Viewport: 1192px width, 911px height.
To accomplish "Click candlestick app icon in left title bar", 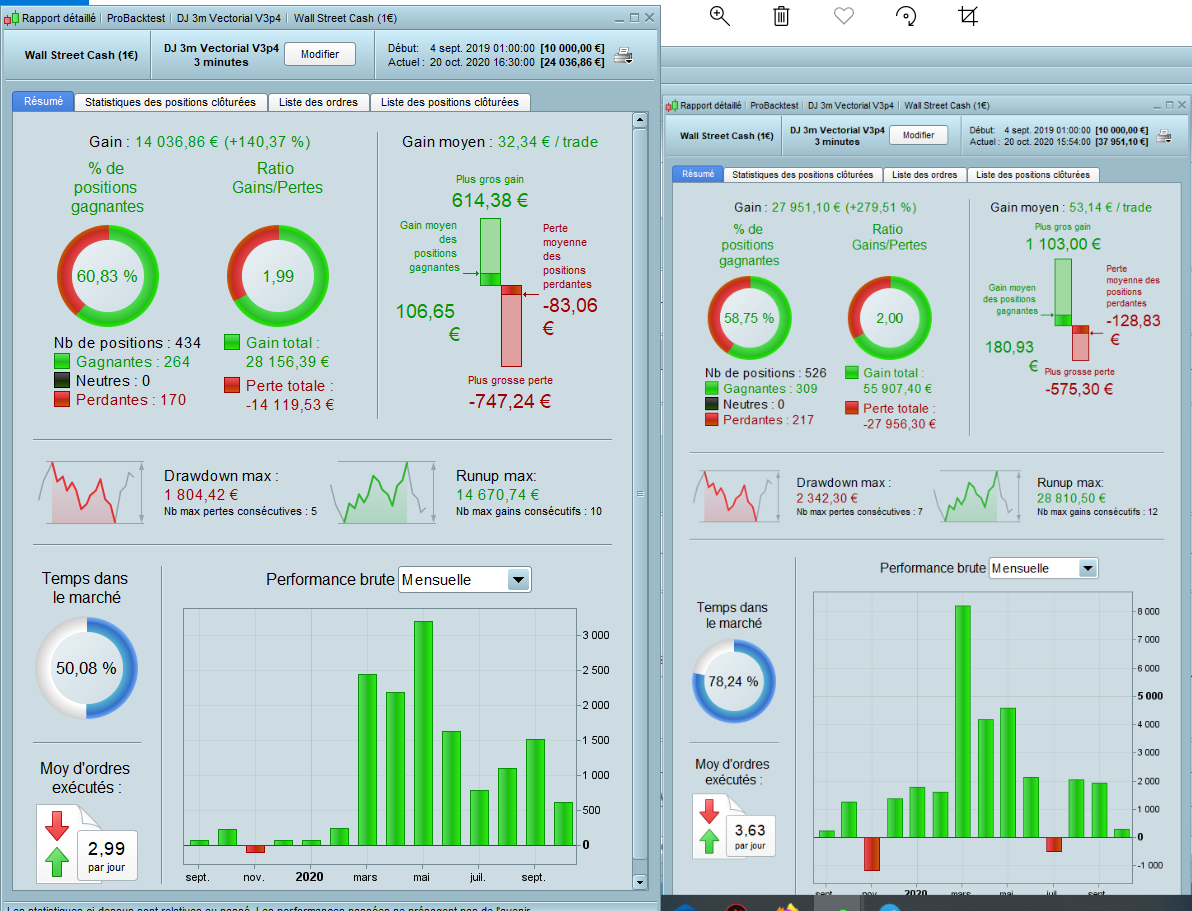I will tap(11, 17).
